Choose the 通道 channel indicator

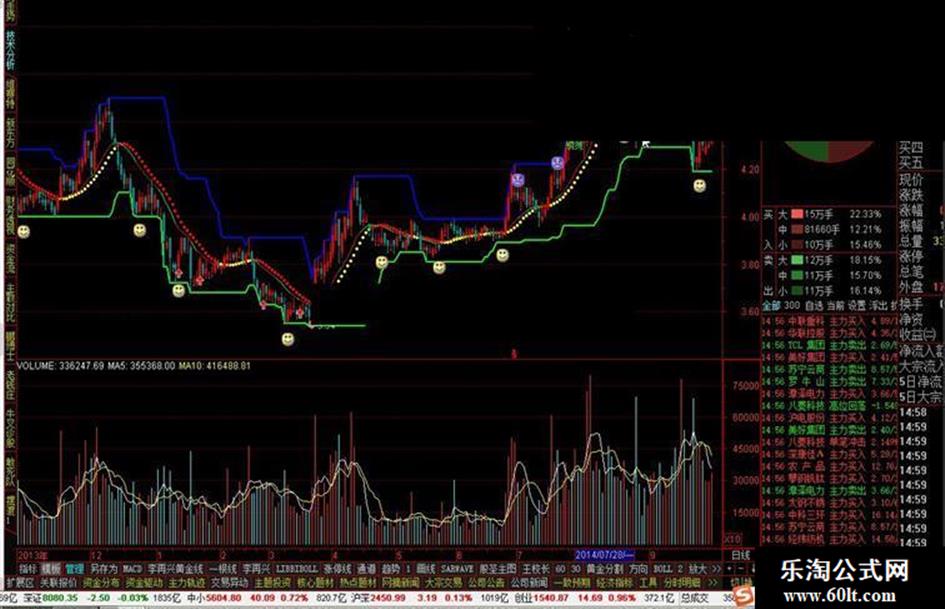coord(366,569)
